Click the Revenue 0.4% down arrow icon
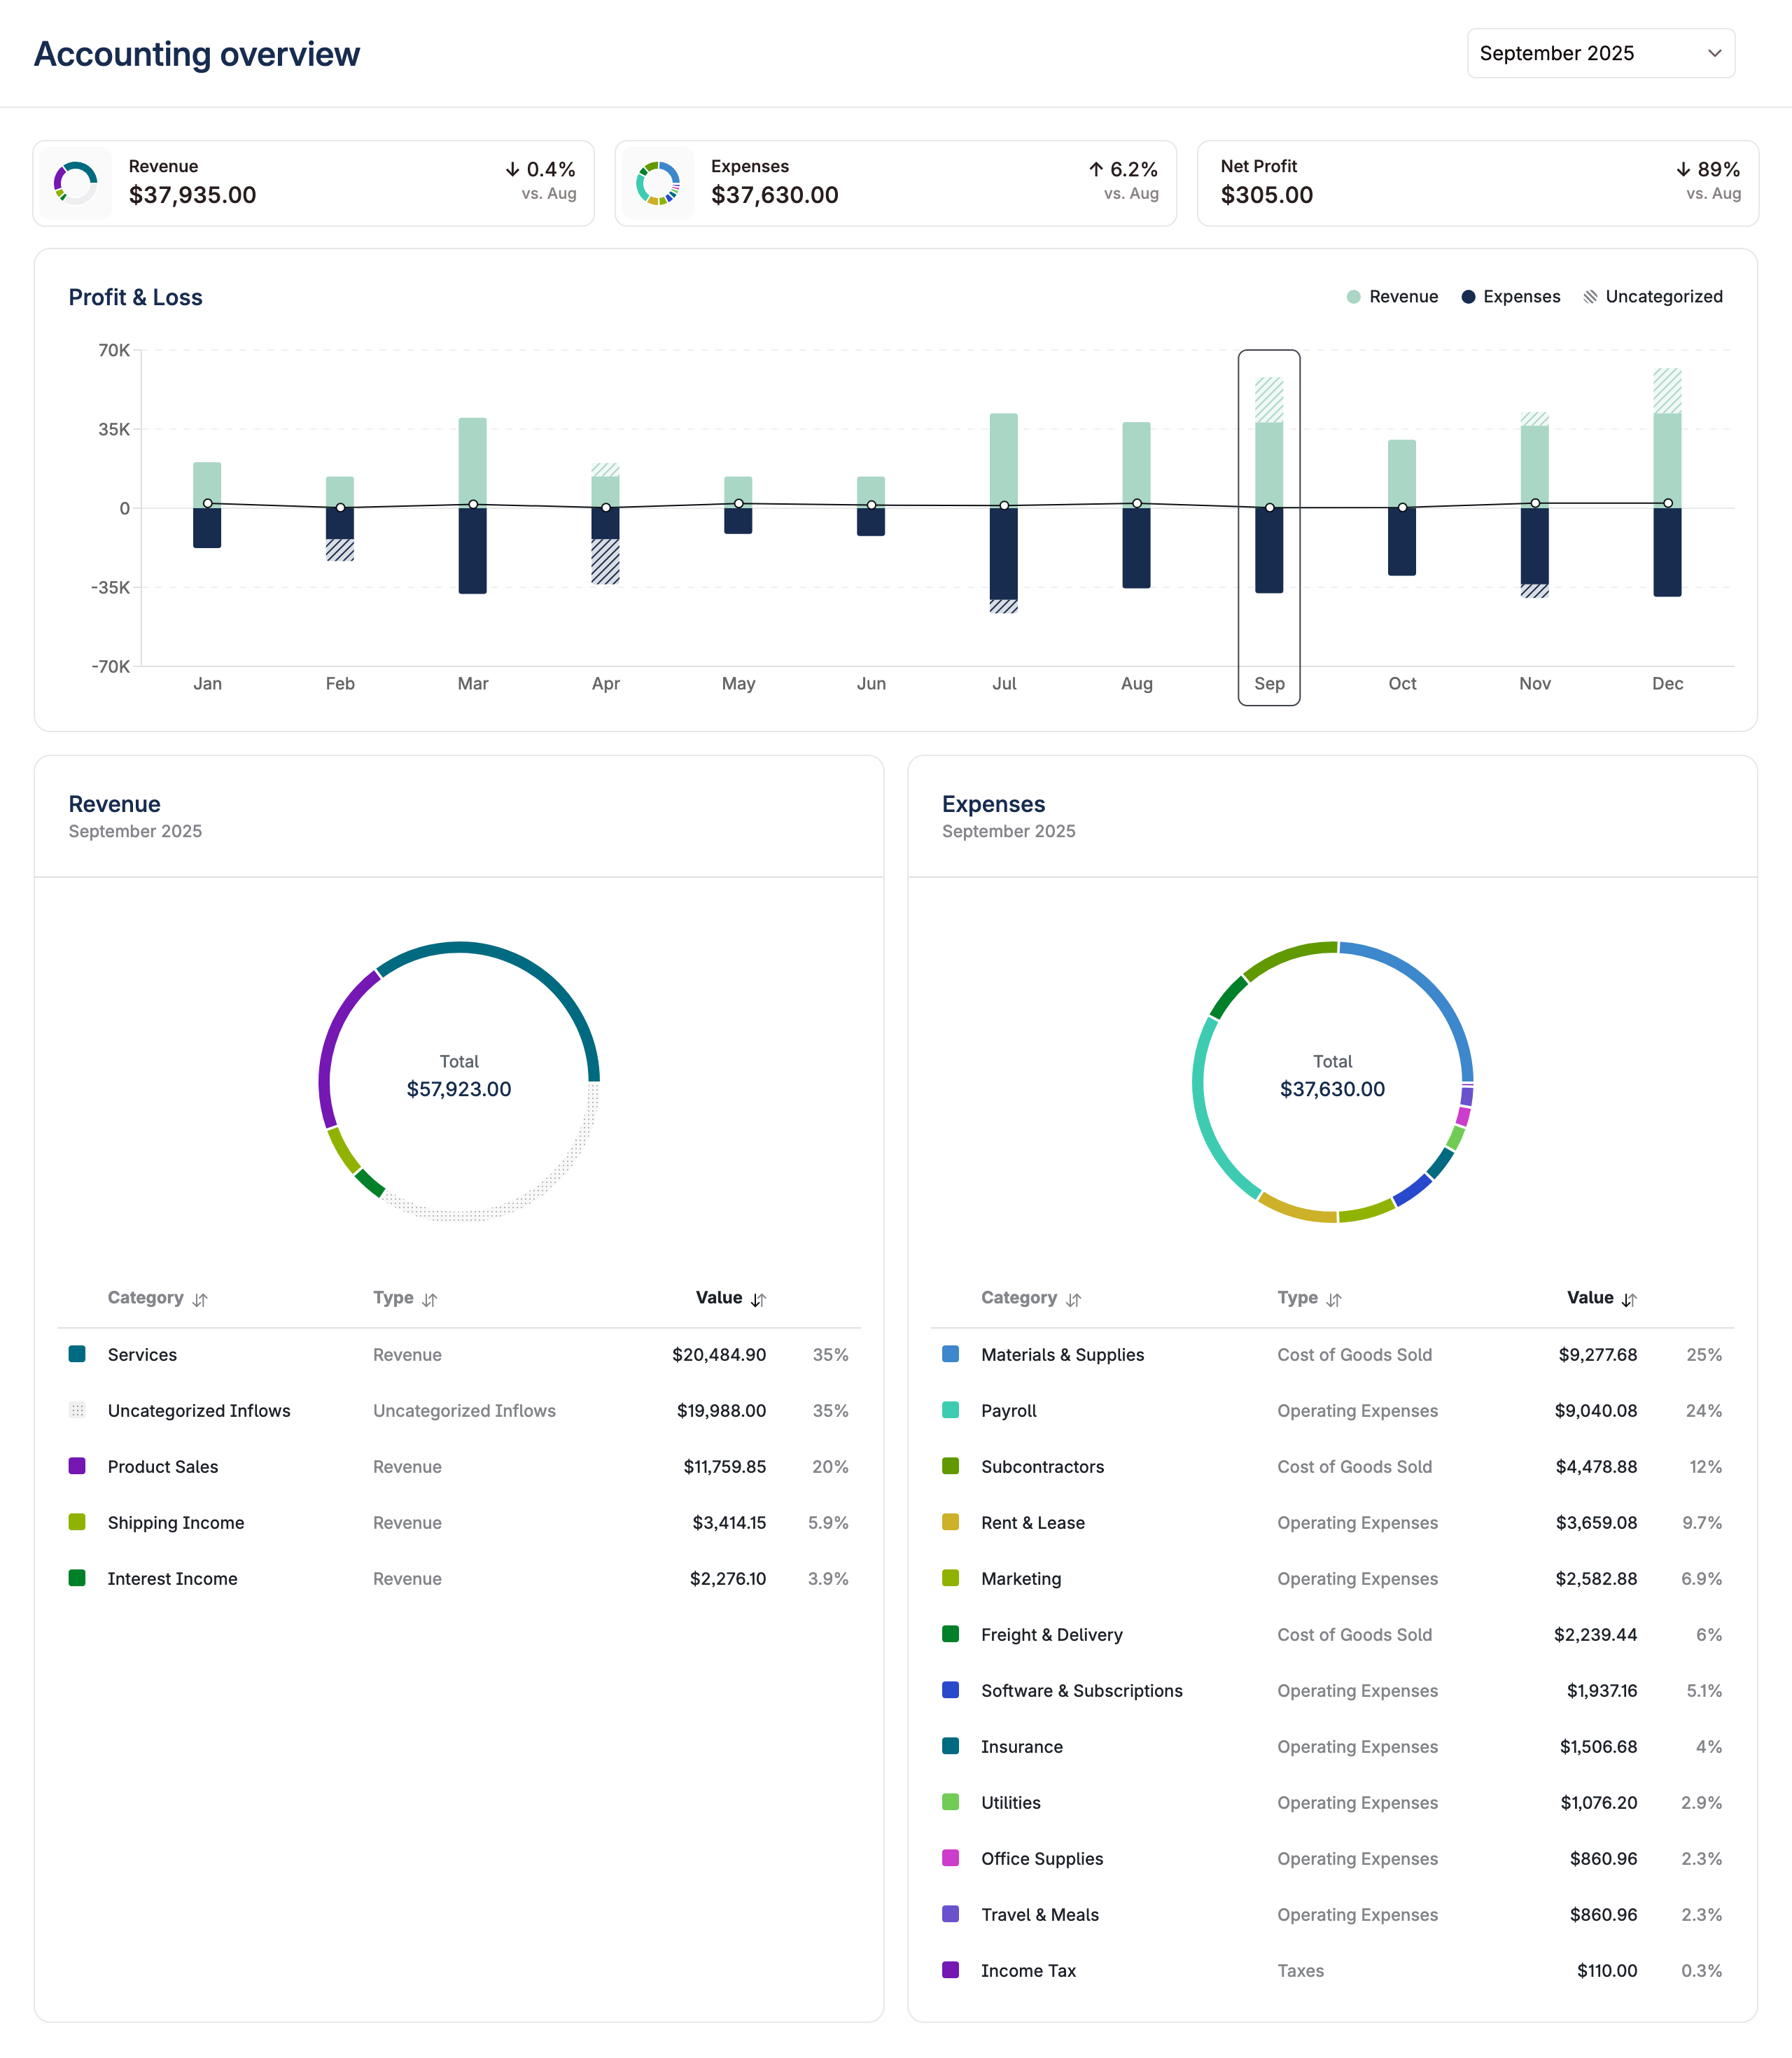This screenshot has width=1792, height=2058. coord(512,170)
